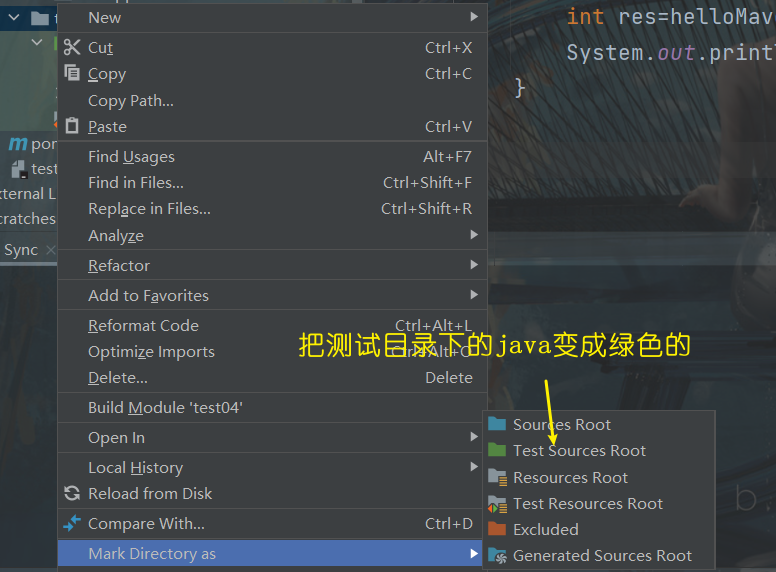The height and width of the screenshot is (572, 776).
Task: Click the orange Excluded folder icon
Action: click(497, 529)
